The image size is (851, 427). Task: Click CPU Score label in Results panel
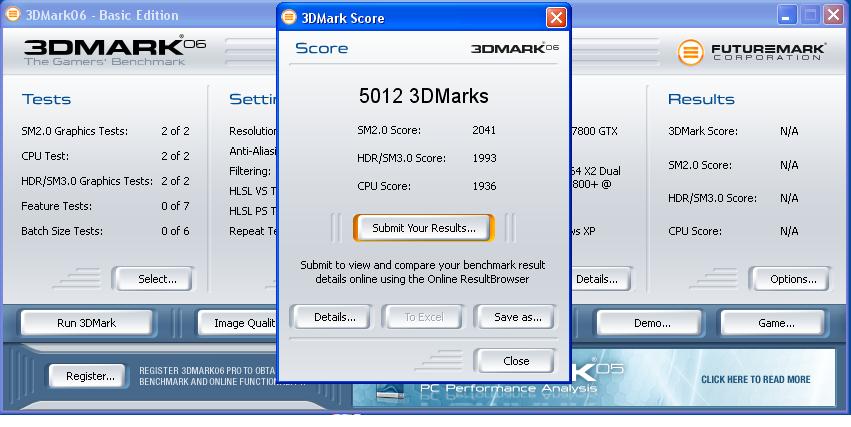pos(695,231)
